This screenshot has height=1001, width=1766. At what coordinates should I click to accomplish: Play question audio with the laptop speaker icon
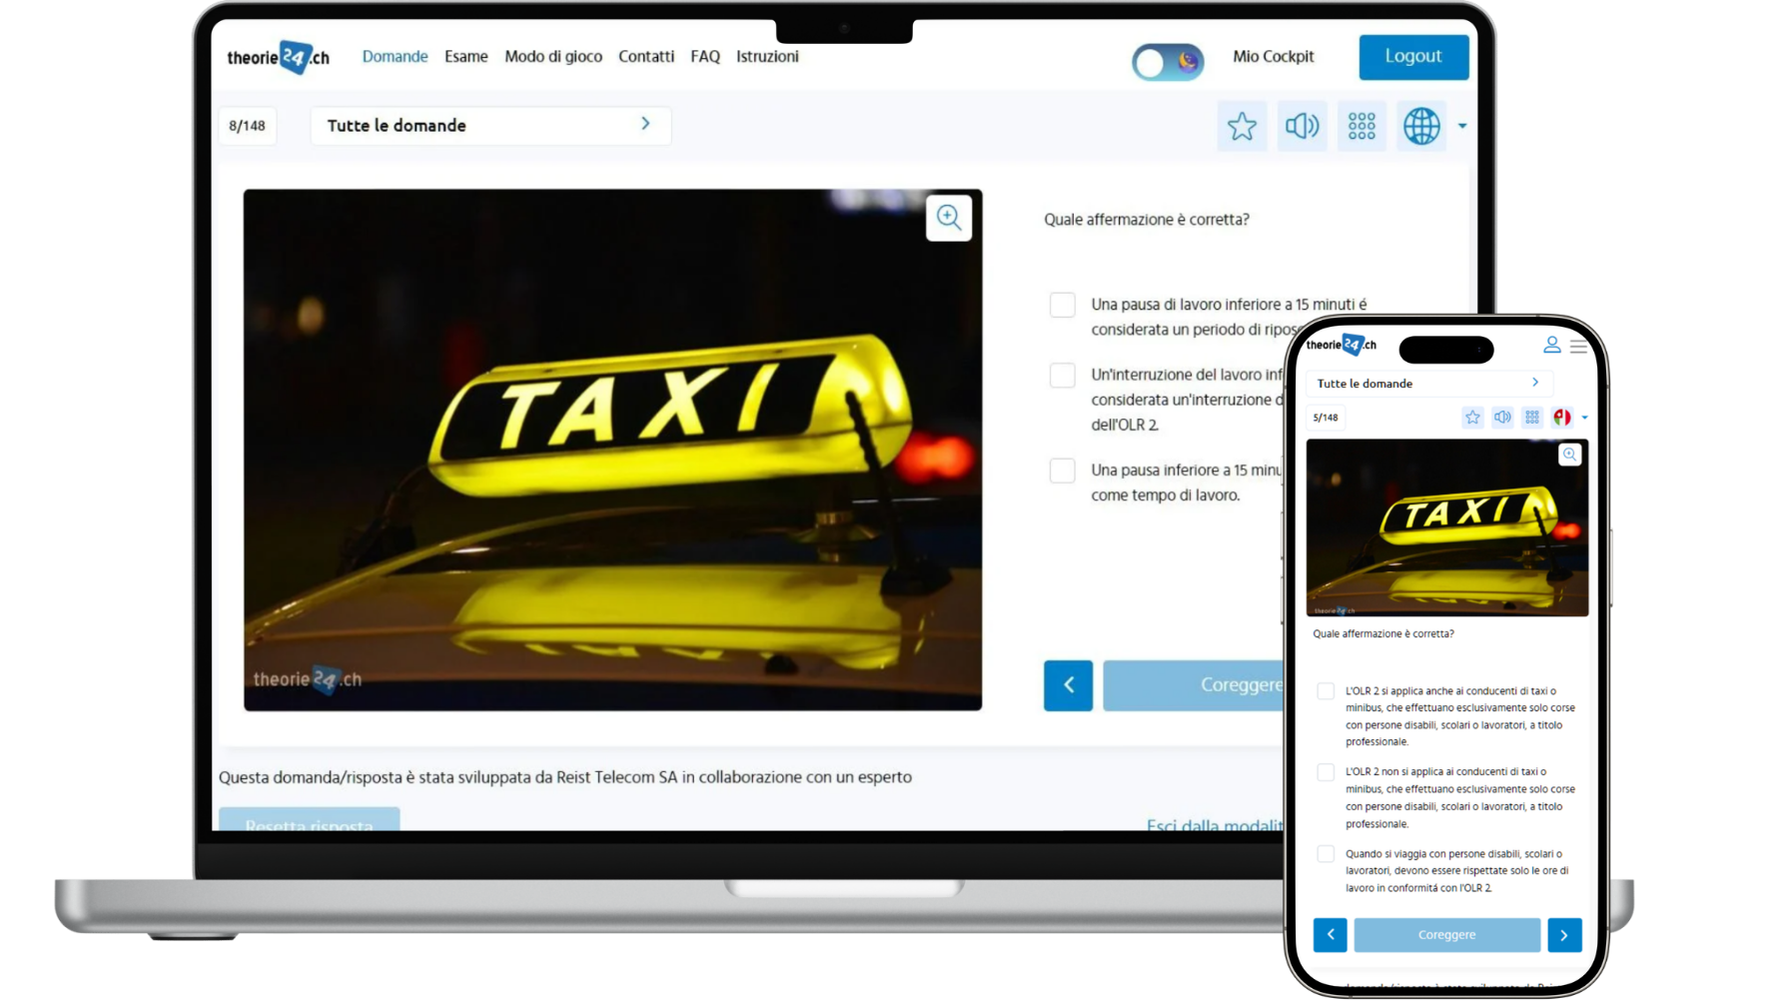click(x=1301, y=126)
